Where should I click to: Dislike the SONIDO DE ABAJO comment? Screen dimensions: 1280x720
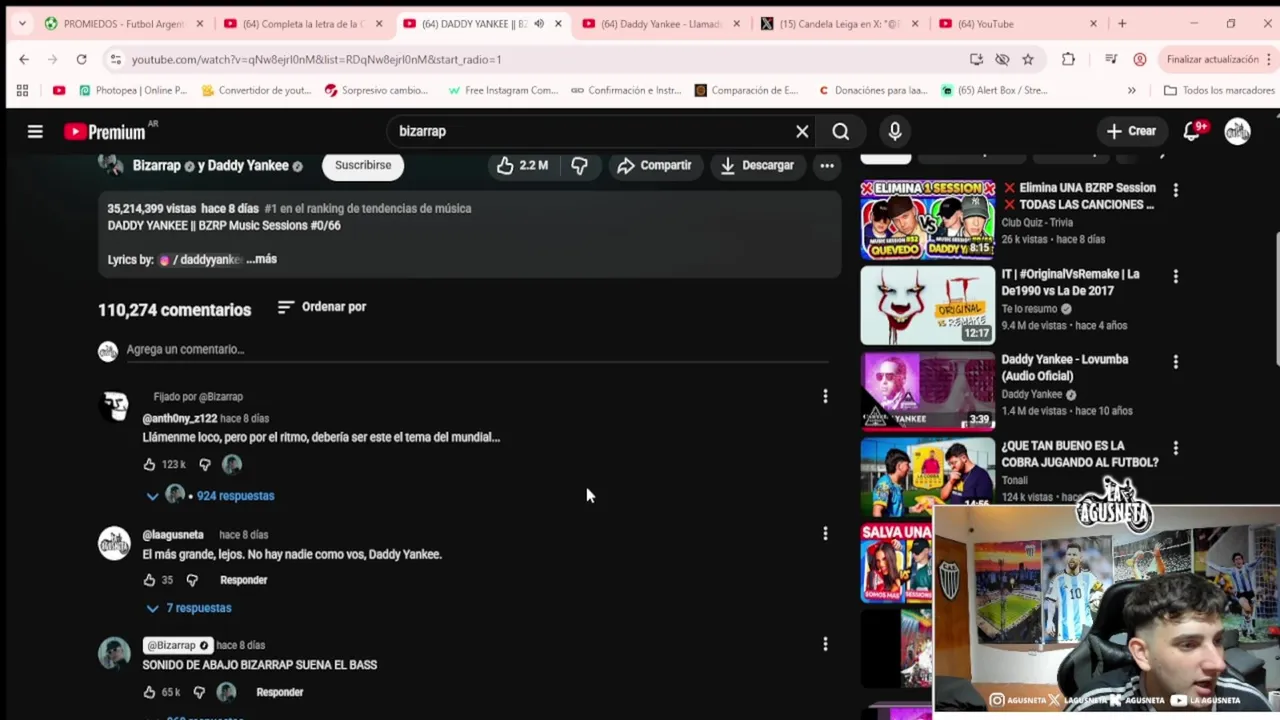click(199, 692)
